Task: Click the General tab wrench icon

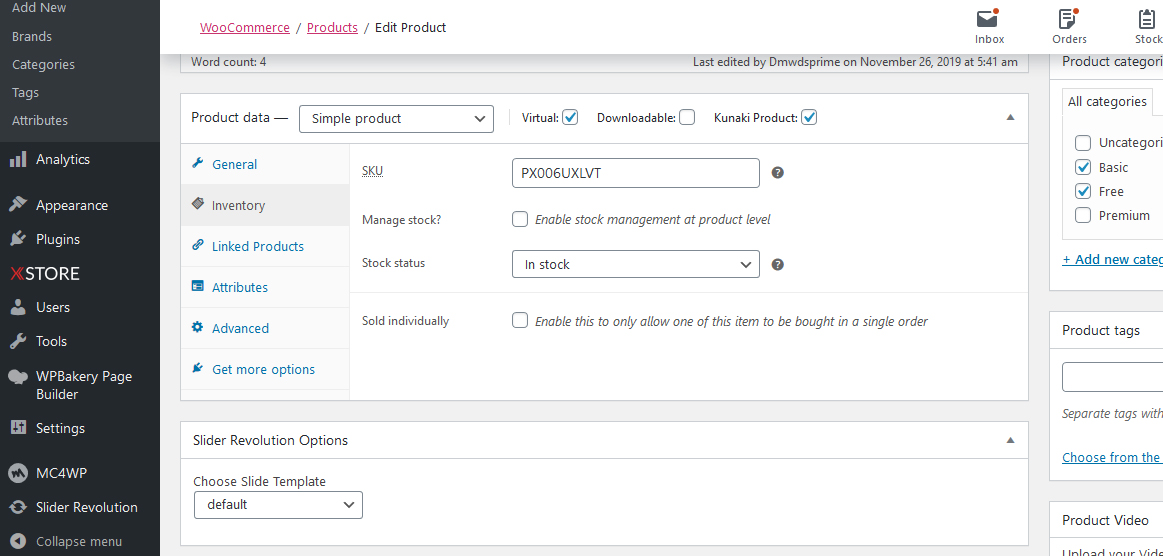Action: click(x=197, y=163)
